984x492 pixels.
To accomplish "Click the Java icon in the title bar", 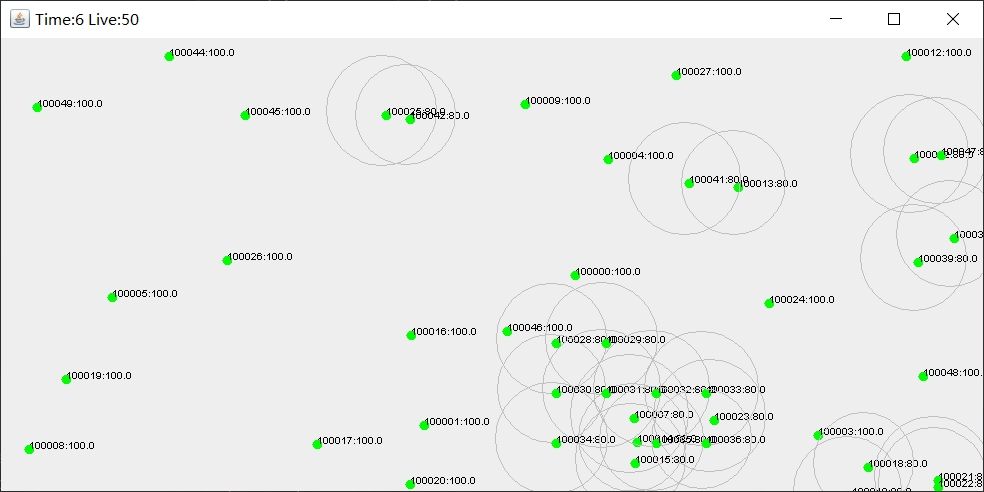I will pyautogui.click(x=19, y=19).
